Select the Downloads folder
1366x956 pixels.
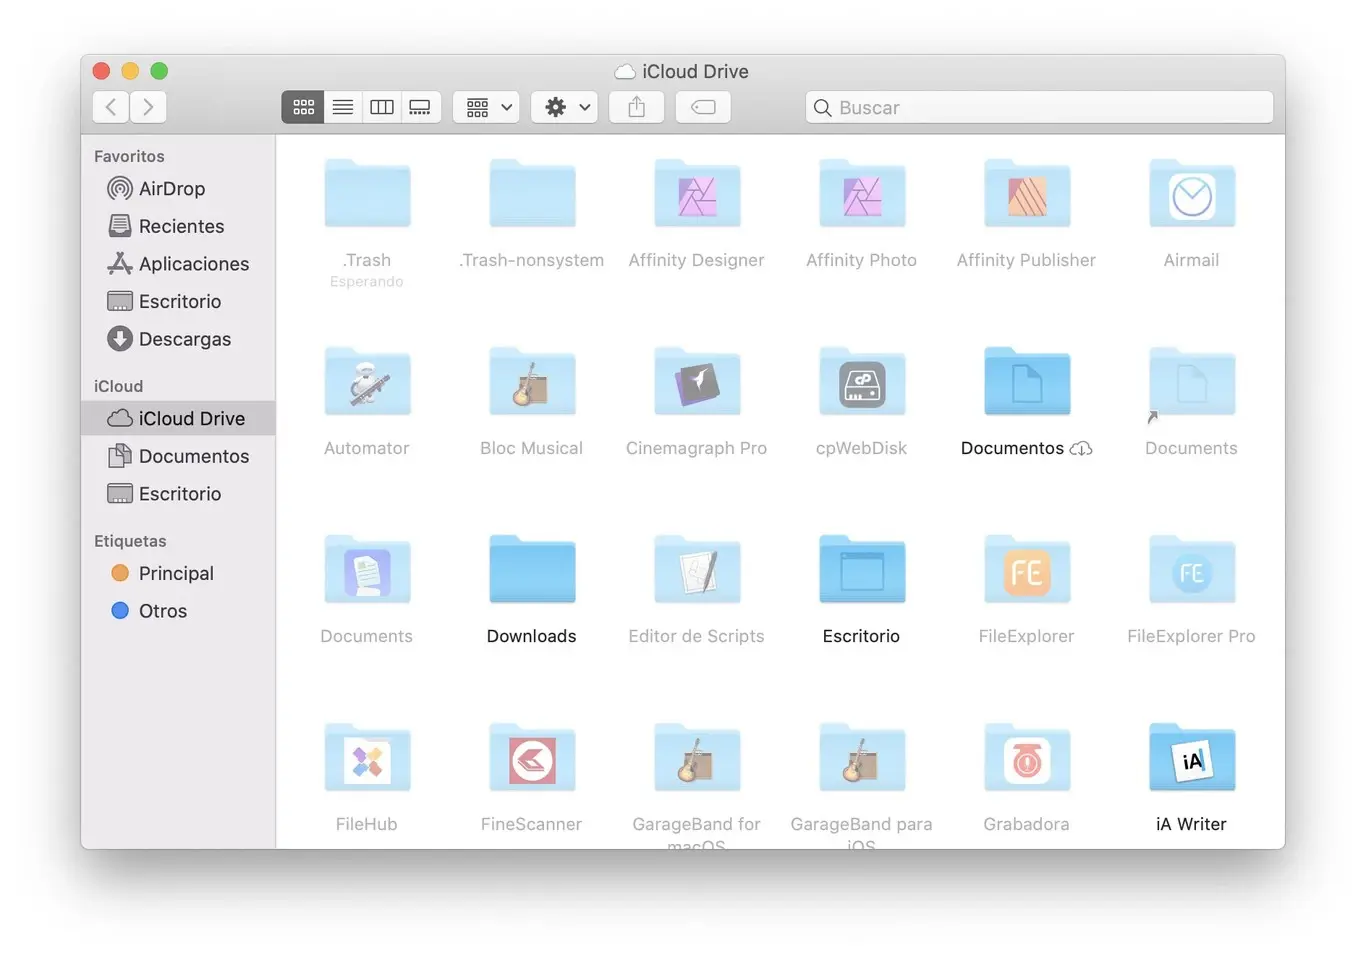[x=532, y=570]
